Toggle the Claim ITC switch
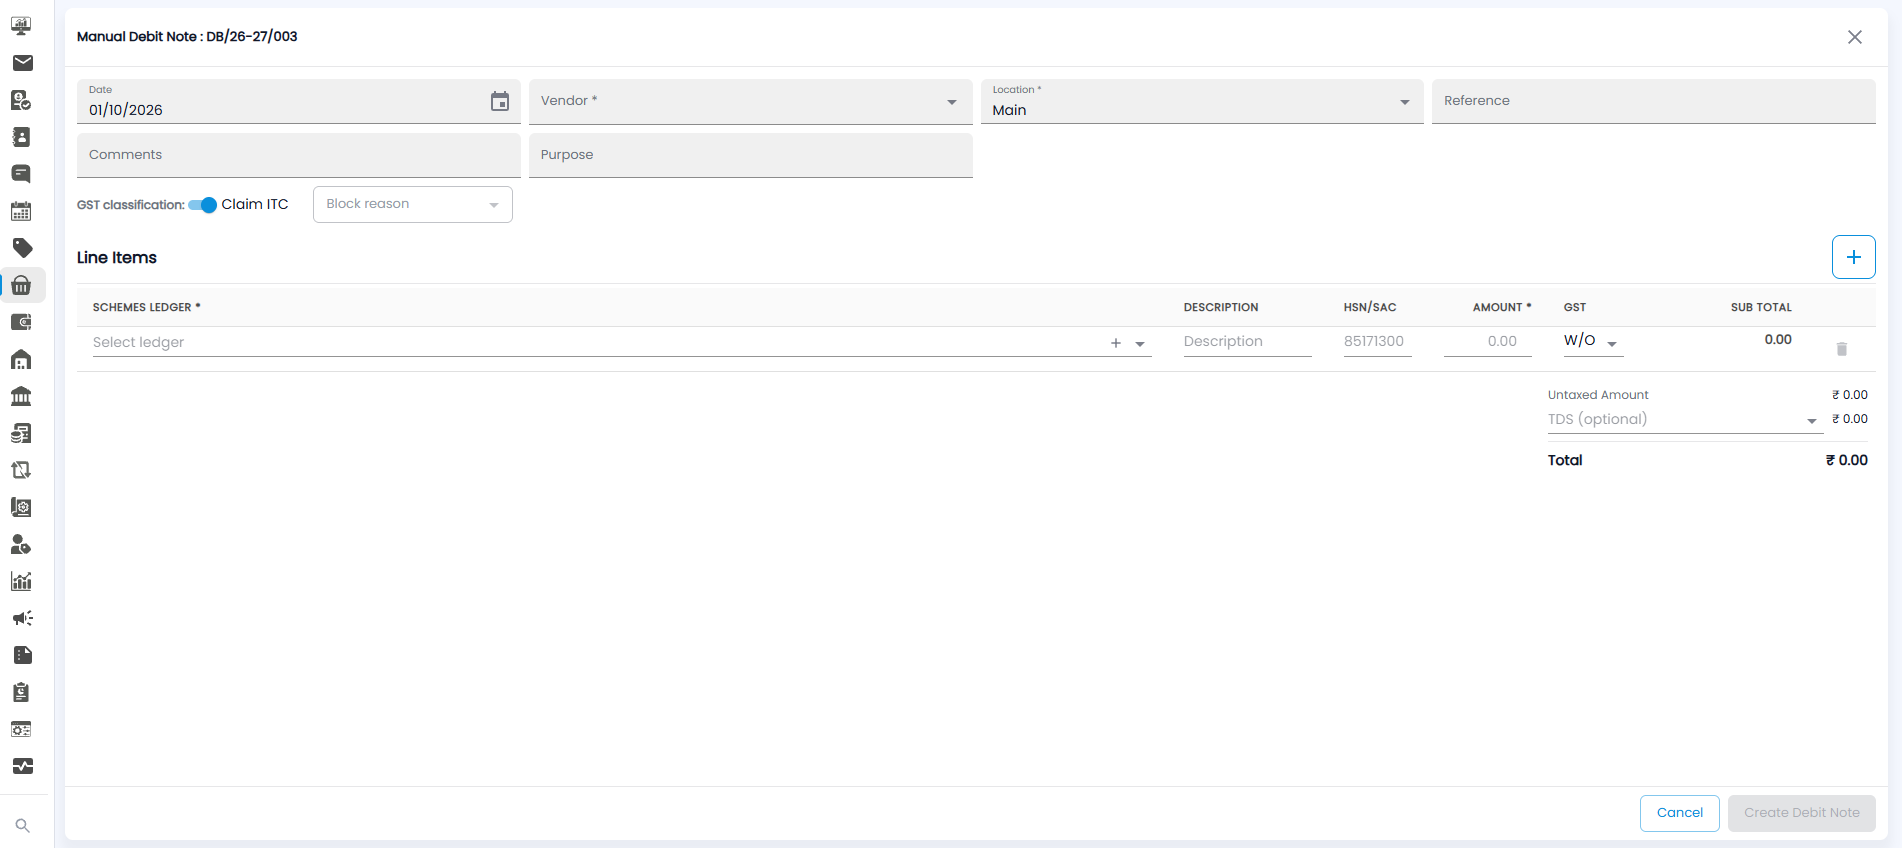The width and height of the screenshot is (1902, 848). coord(203,205)
